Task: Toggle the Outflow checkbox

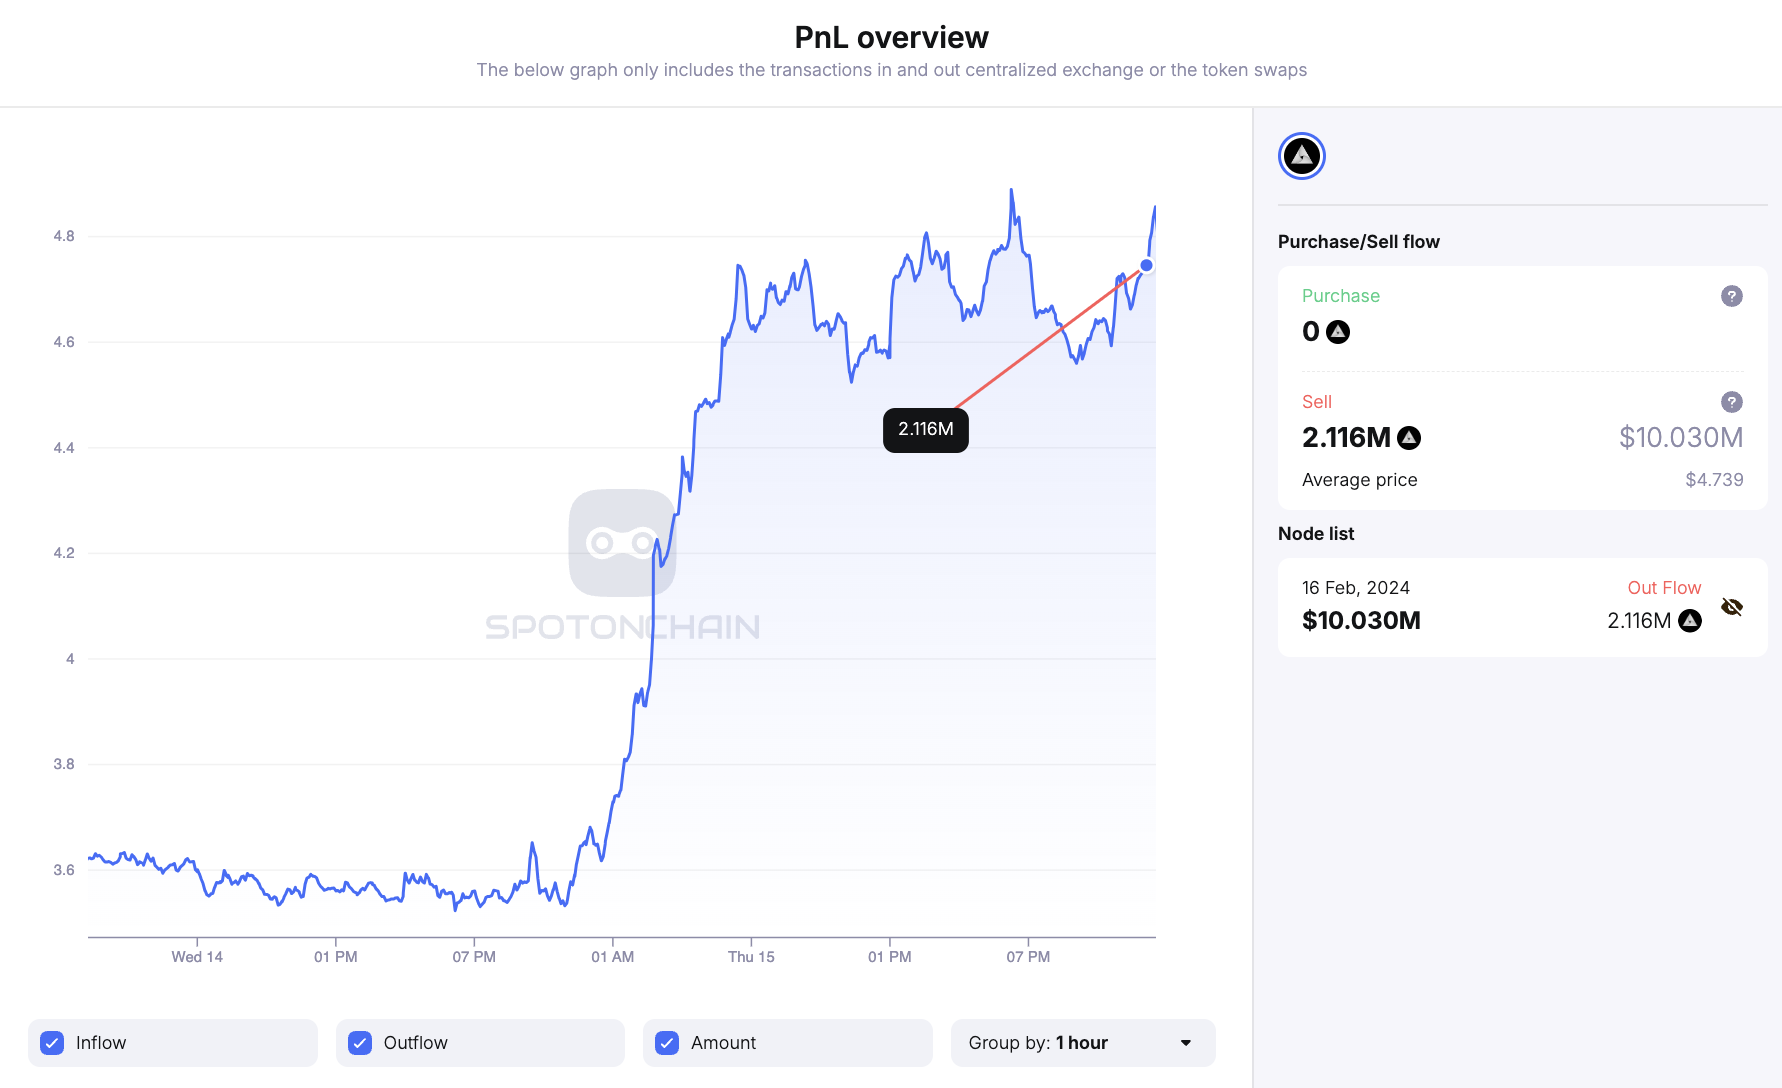Action: (360, 1043)
